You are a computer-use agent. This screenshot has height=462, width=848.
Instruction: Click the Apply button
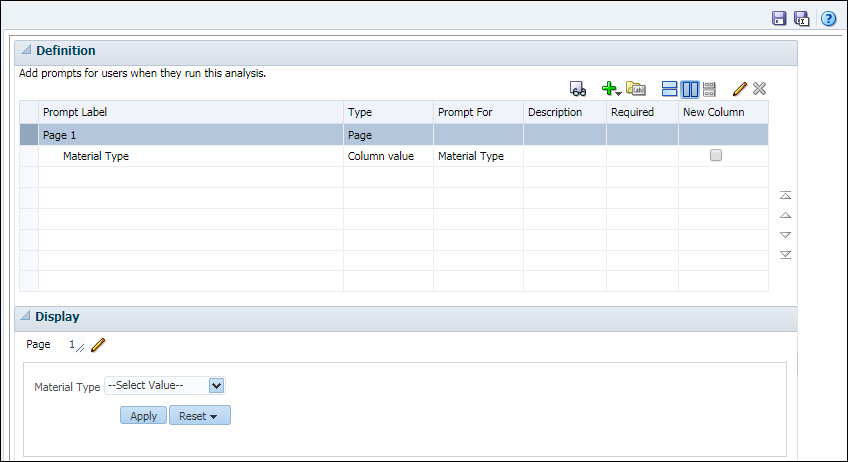click(143, 415)
